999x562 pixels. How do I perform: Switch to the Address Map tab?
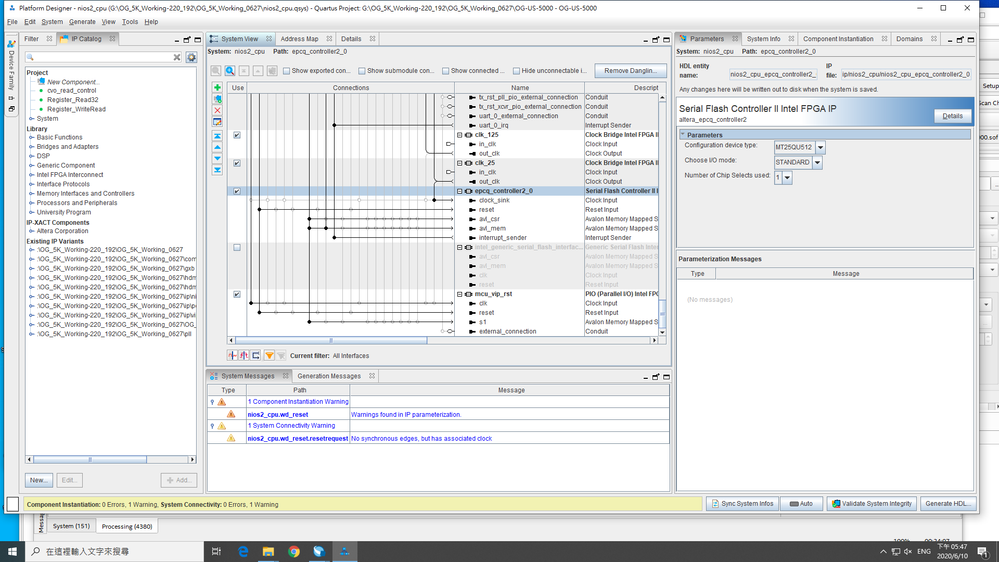[x=299, y=39]
